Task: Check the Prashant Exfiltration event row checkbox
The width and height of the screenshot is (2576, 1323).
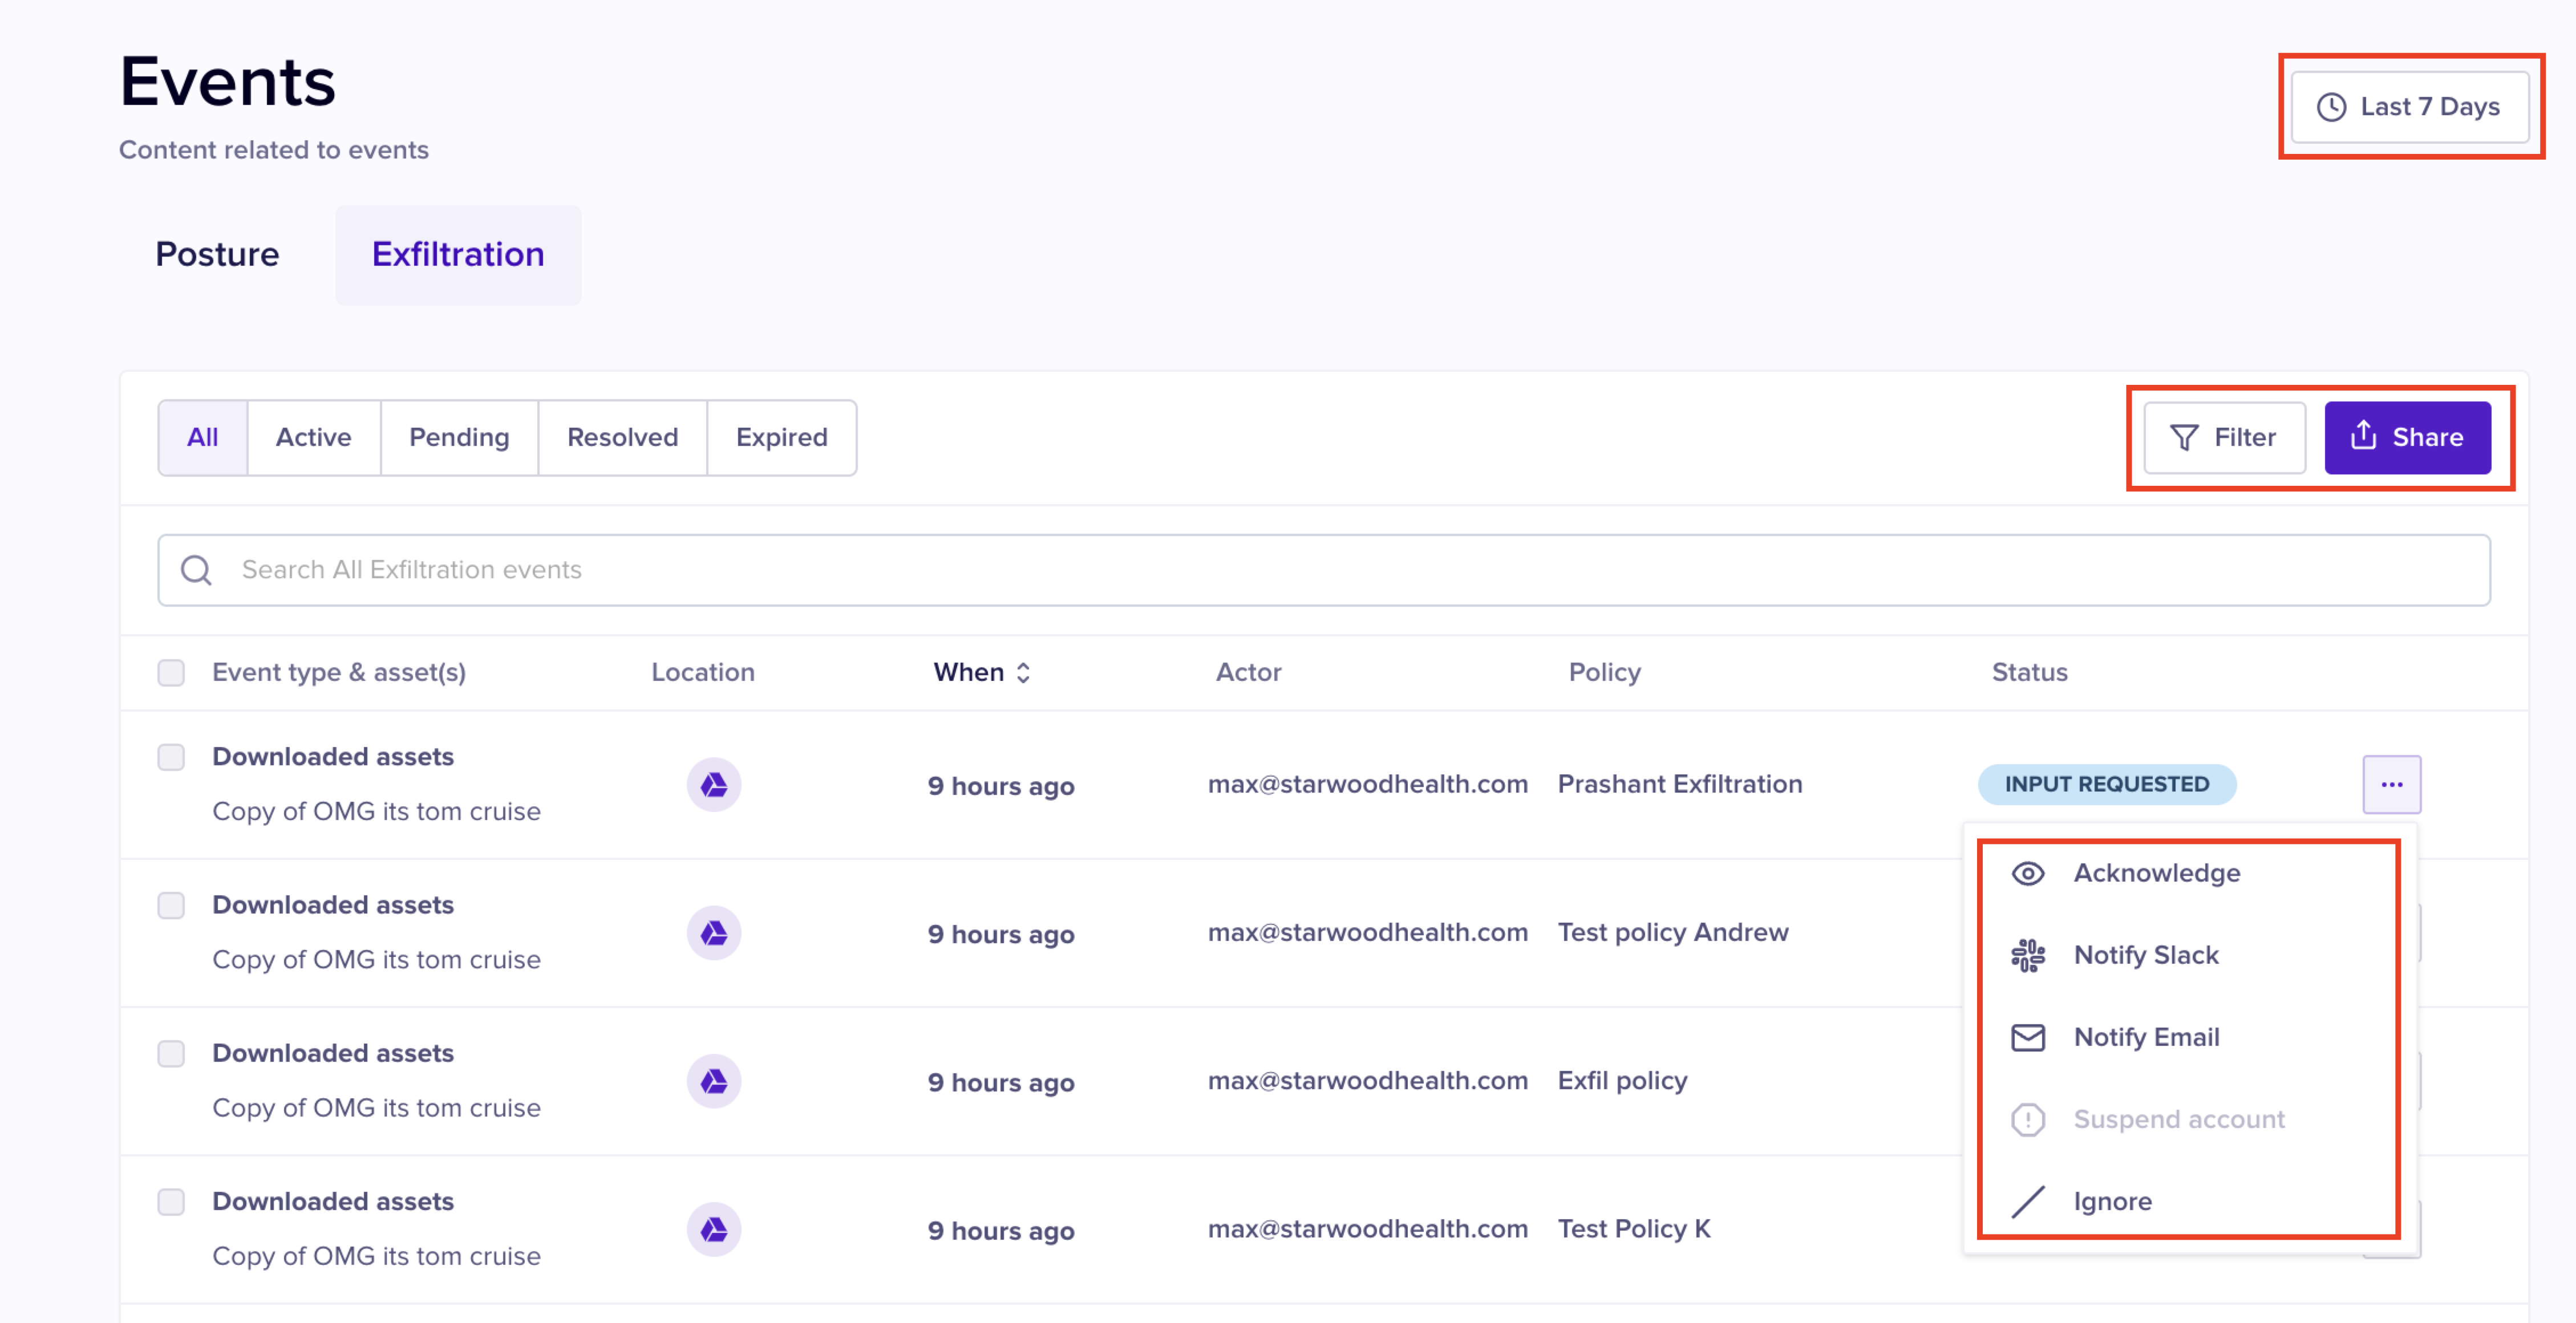Action: (171, 757)
